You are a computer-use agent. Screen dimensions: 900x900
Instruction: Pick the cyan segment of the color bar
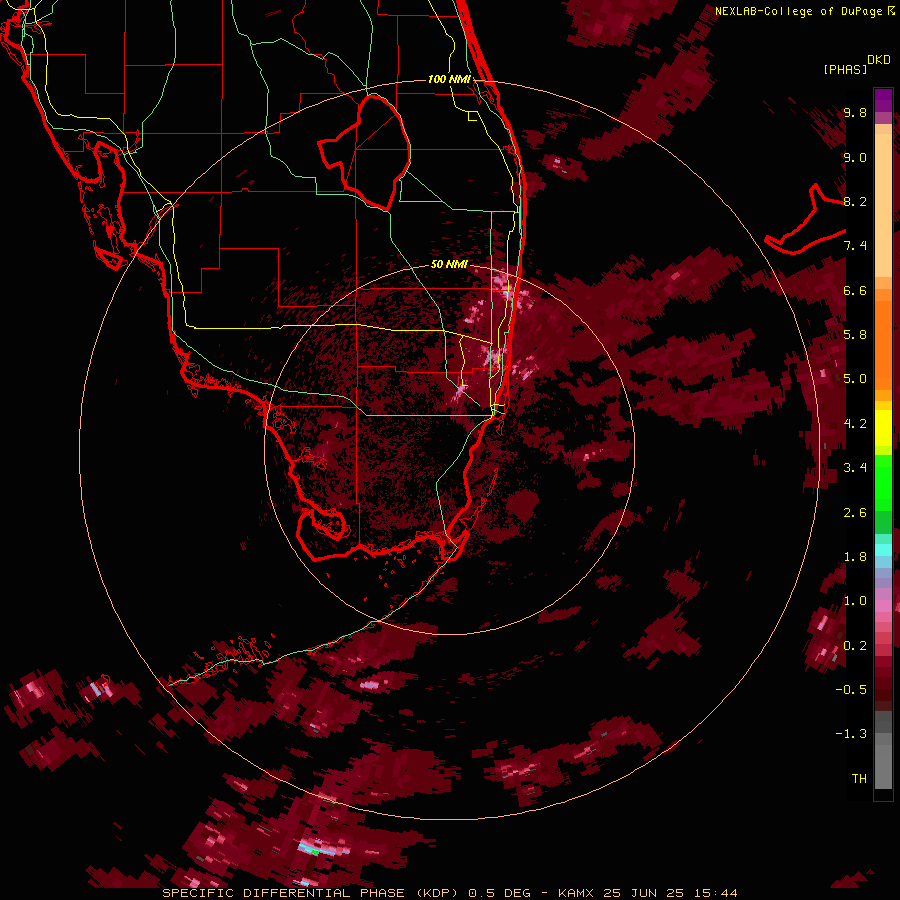(883, 549)
